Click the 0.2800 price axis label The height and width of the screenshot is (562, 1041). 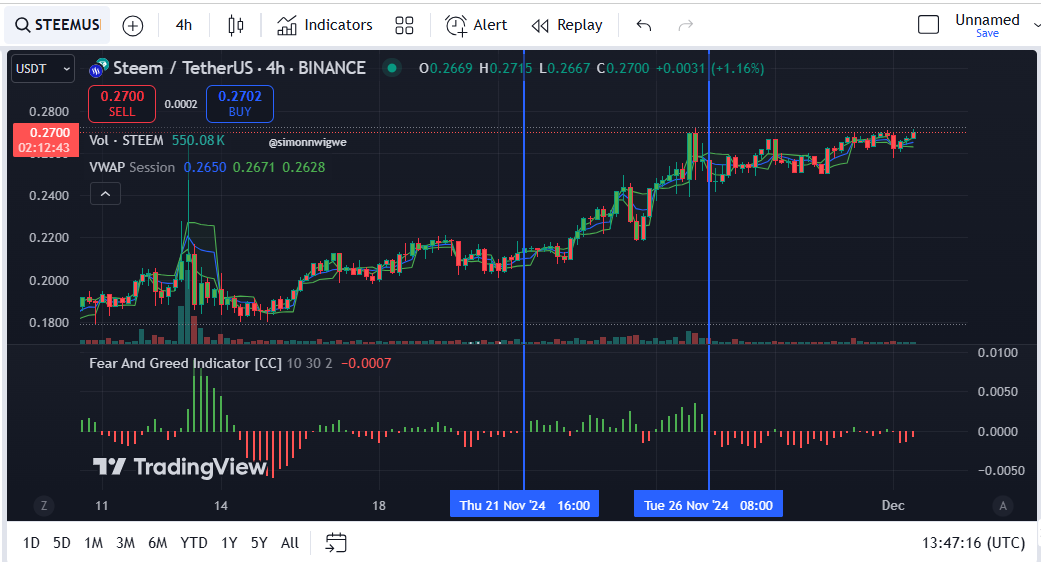[49, 111]
